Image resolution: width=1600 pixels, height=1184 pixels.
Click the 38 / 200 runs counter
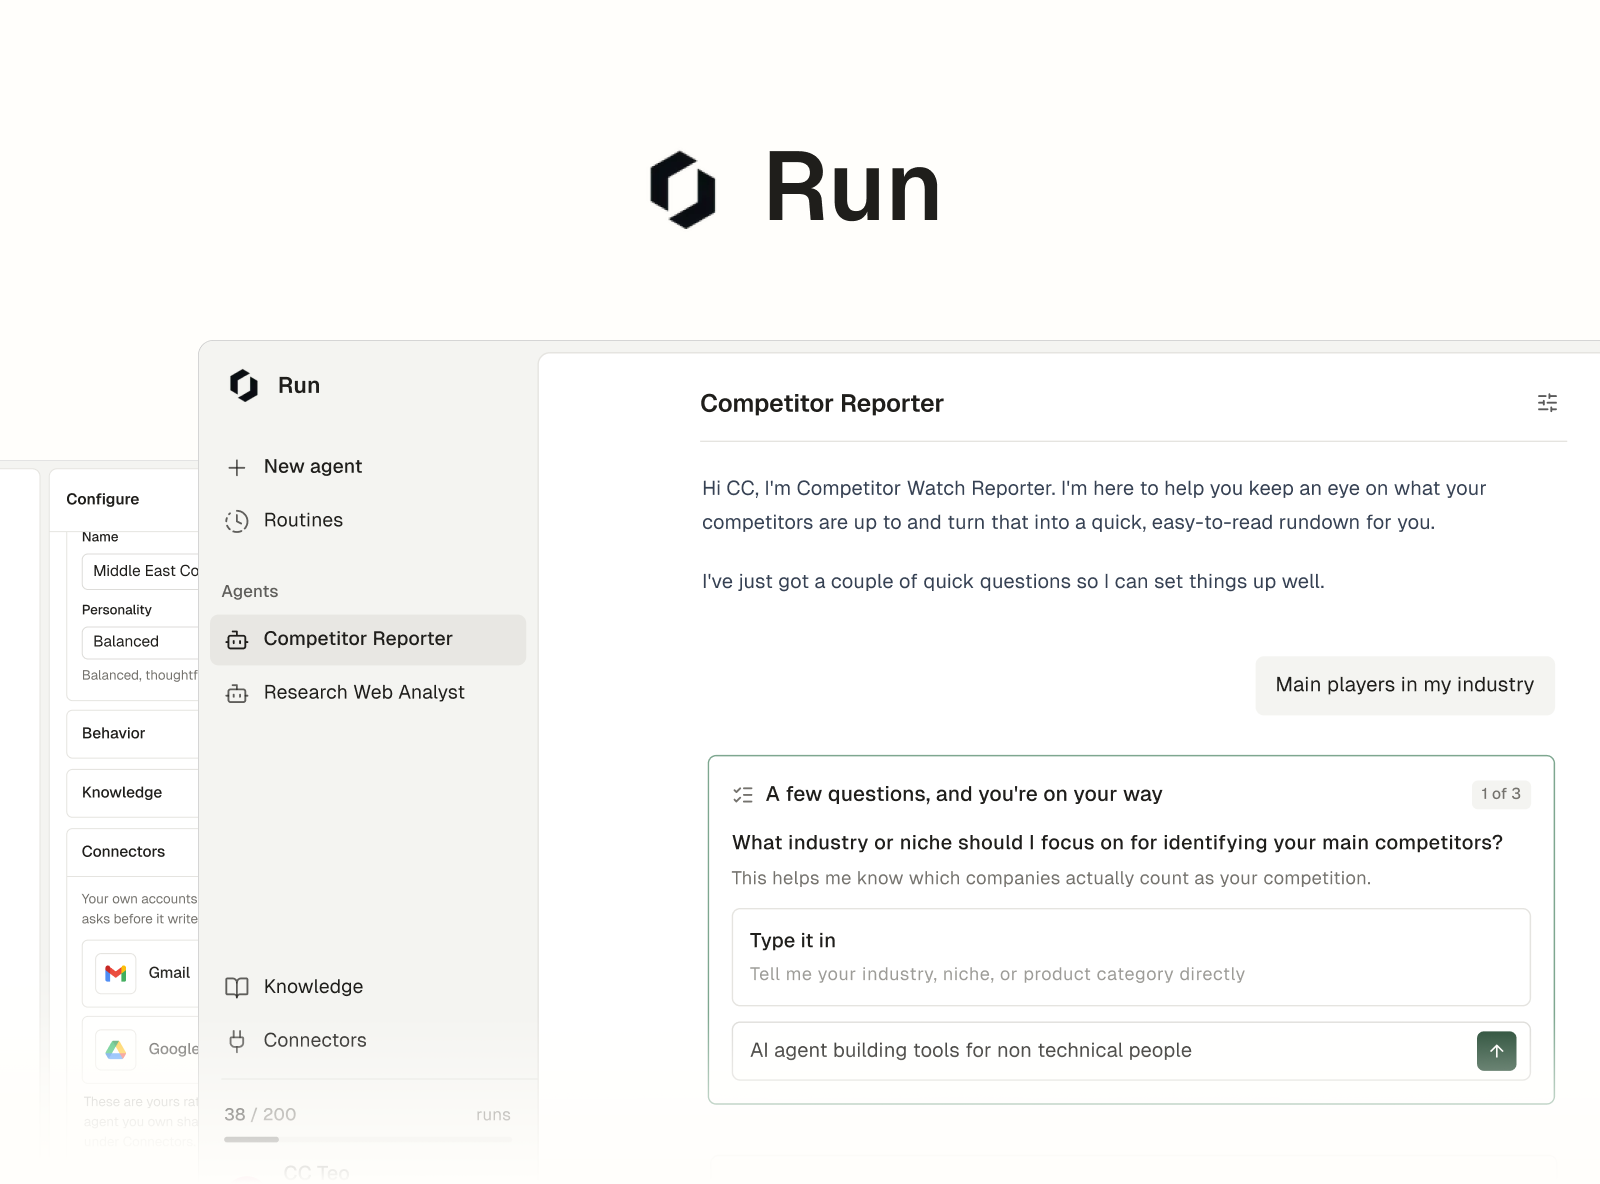click(260, 1115)
